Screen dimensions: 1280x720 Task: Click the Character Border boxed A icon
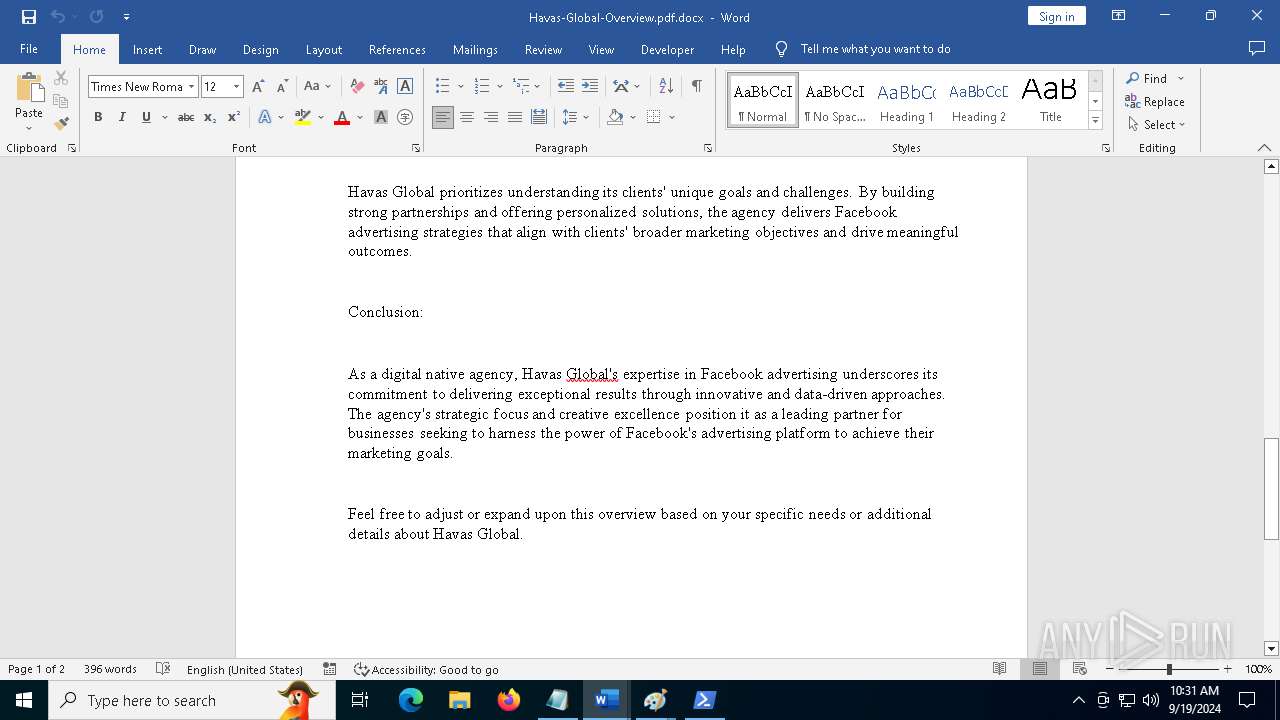[x=405, y=87]
